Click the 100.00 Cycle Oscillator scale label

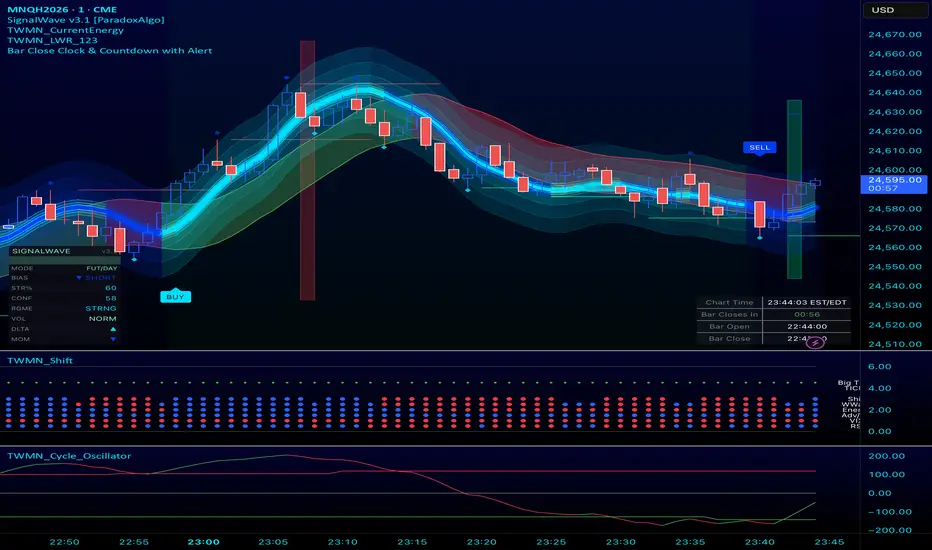point(886,474)
